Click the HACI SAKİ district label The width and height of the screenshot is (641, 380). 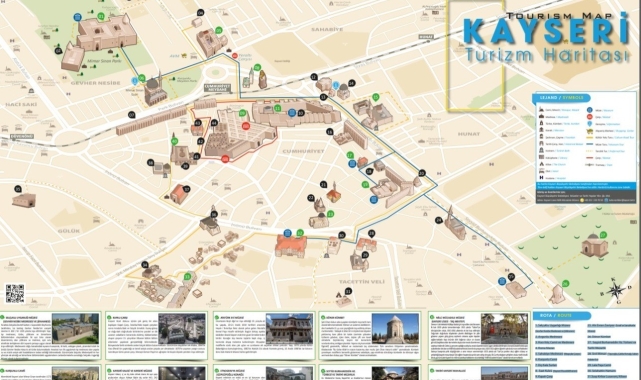[21, 105]
